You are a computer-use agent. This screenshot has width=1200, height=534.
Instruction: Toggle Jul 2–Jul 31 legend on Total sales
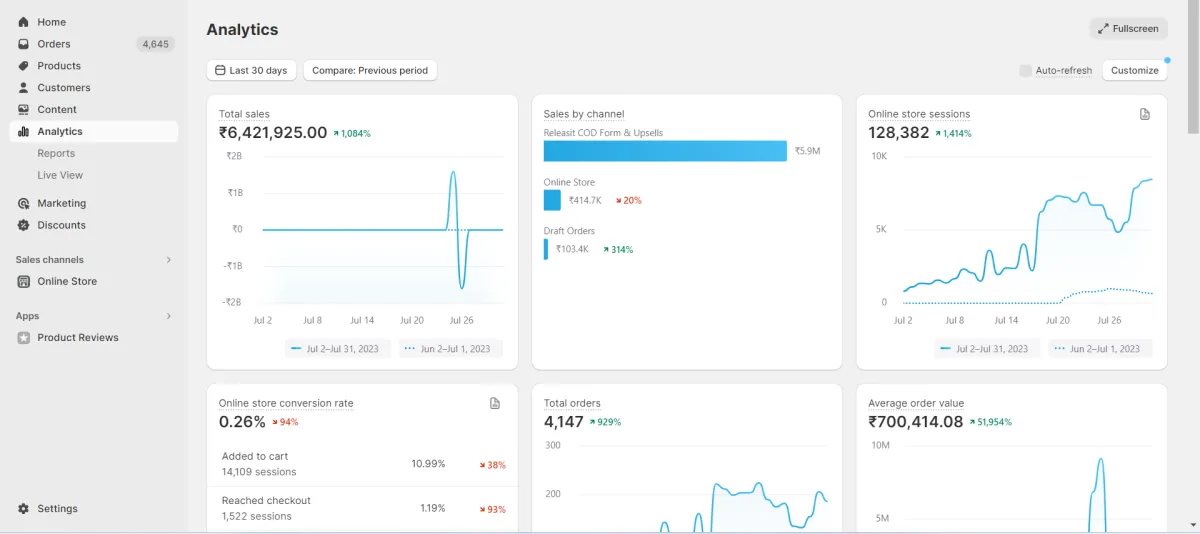338,349
